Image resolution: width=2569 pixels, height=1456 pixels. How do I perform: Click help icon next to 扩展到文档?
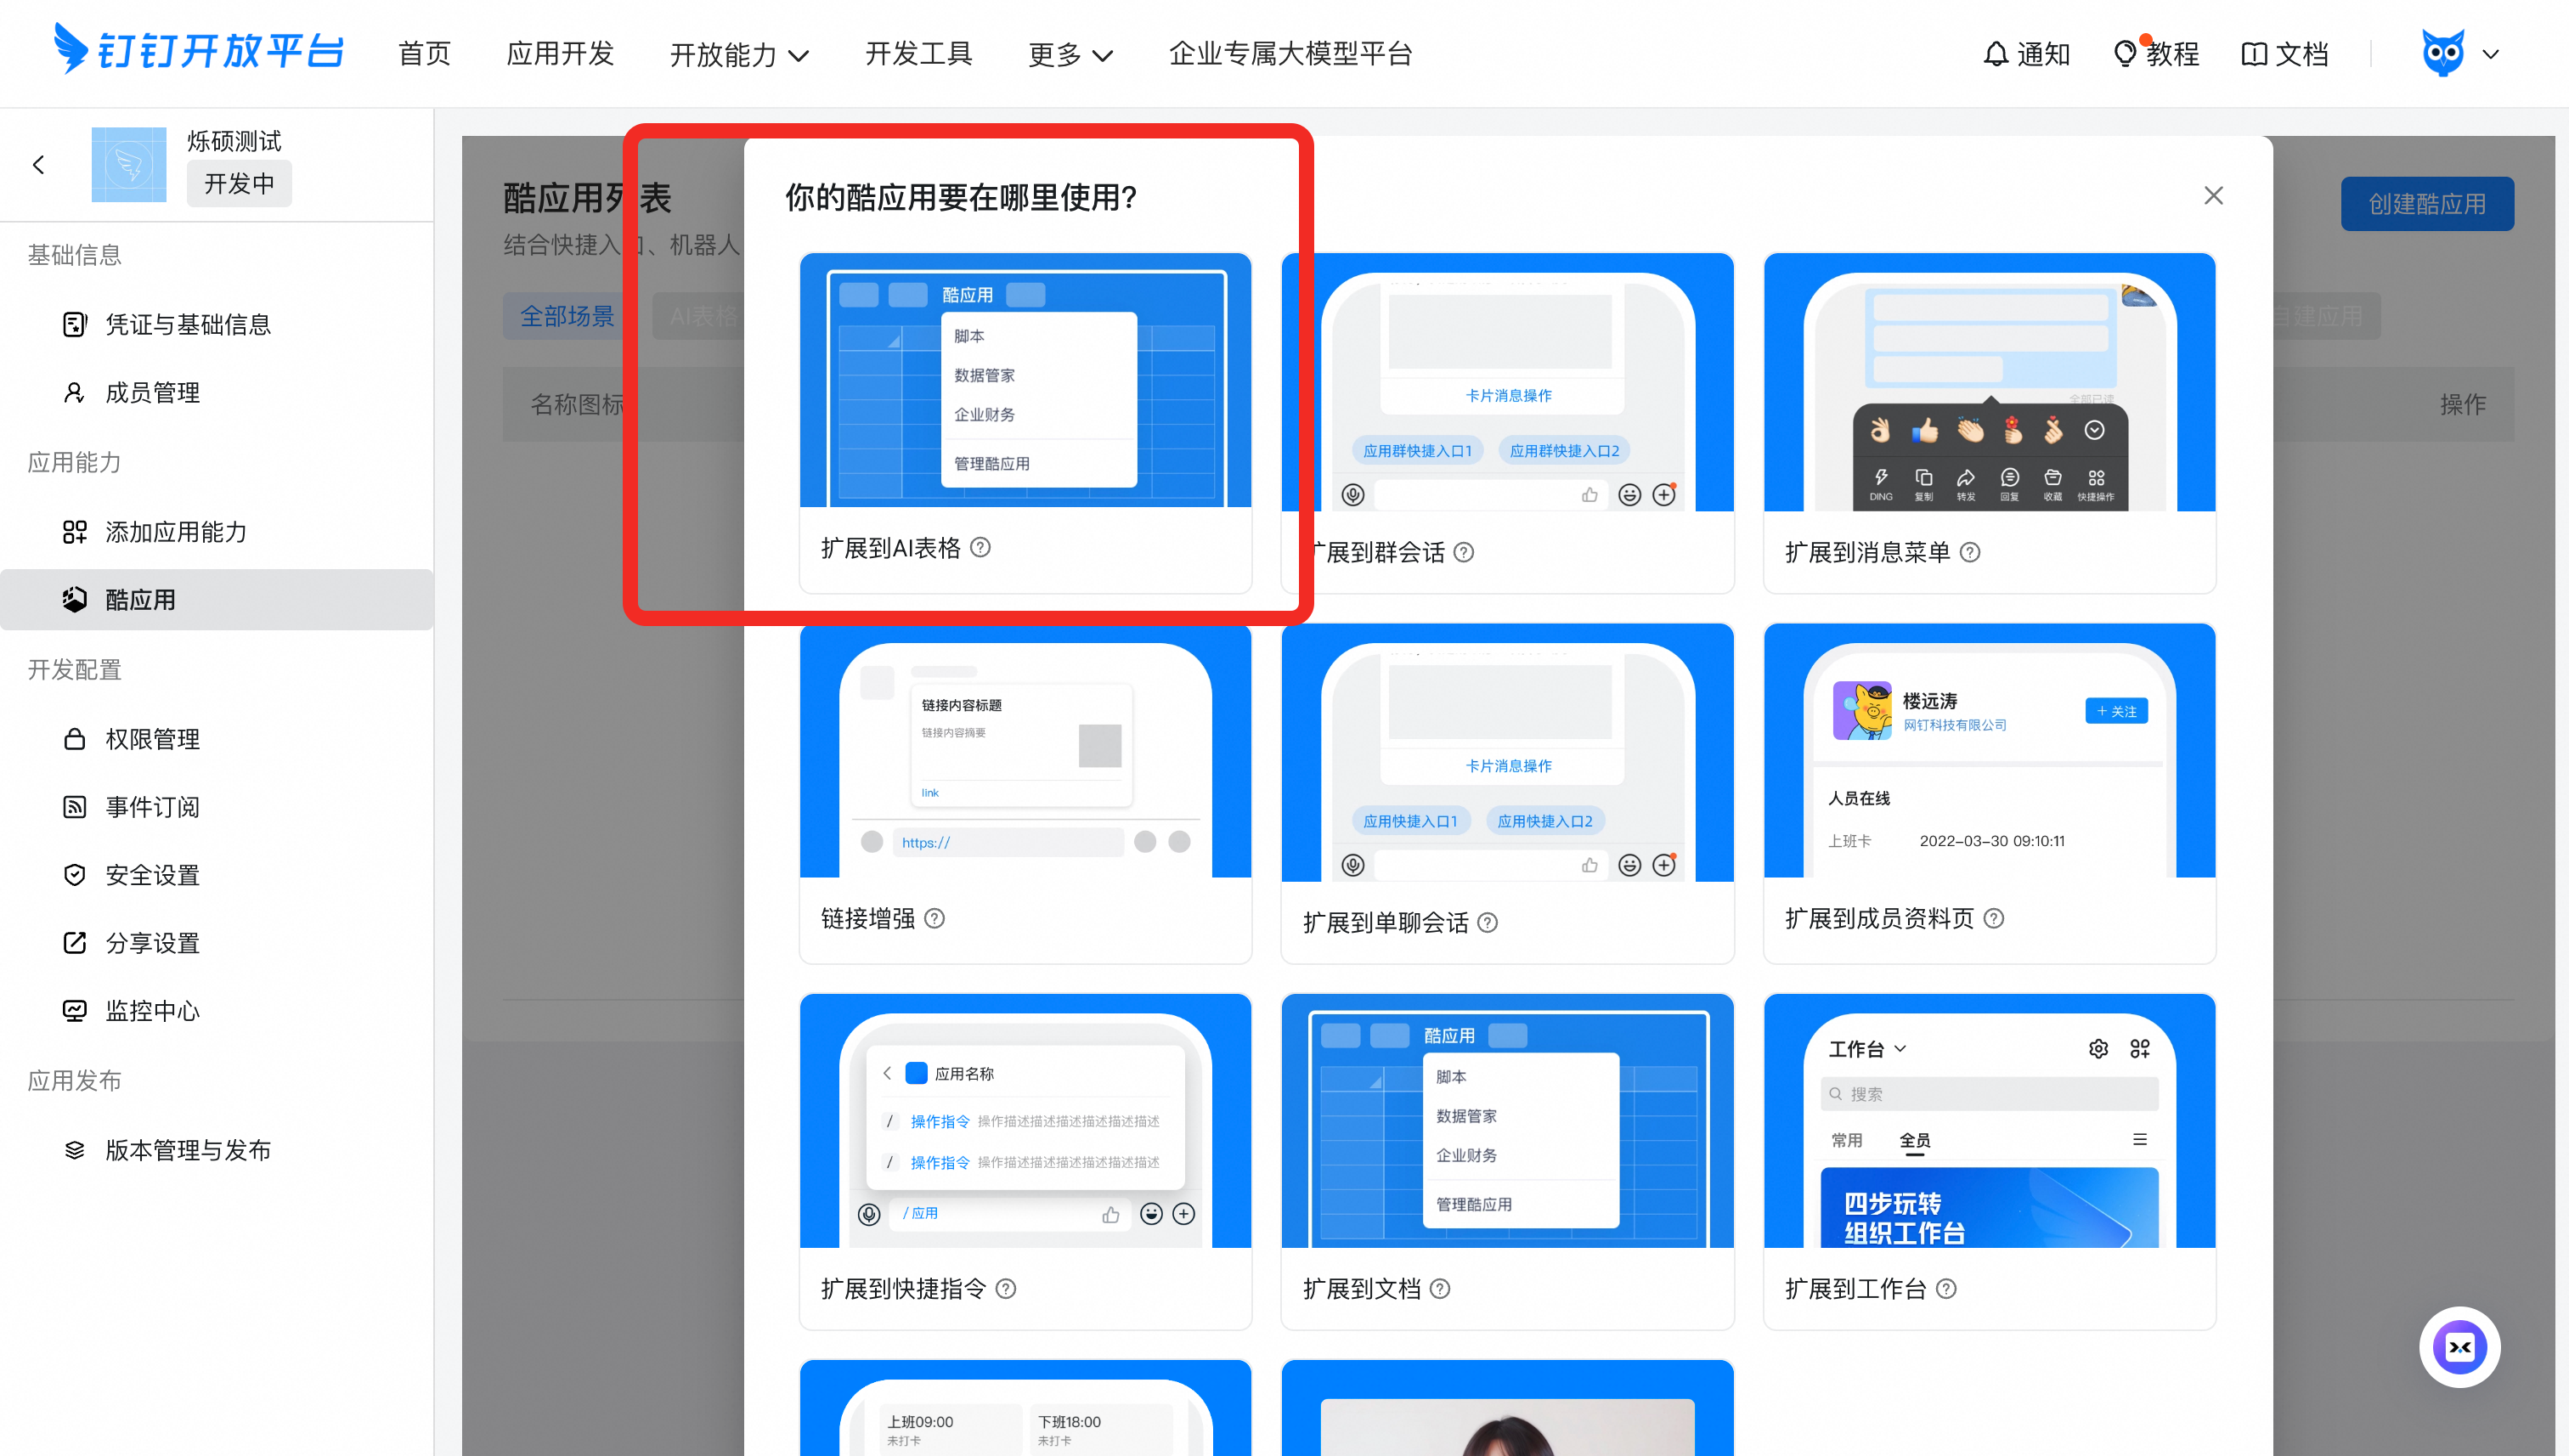coord(1440,1289)
